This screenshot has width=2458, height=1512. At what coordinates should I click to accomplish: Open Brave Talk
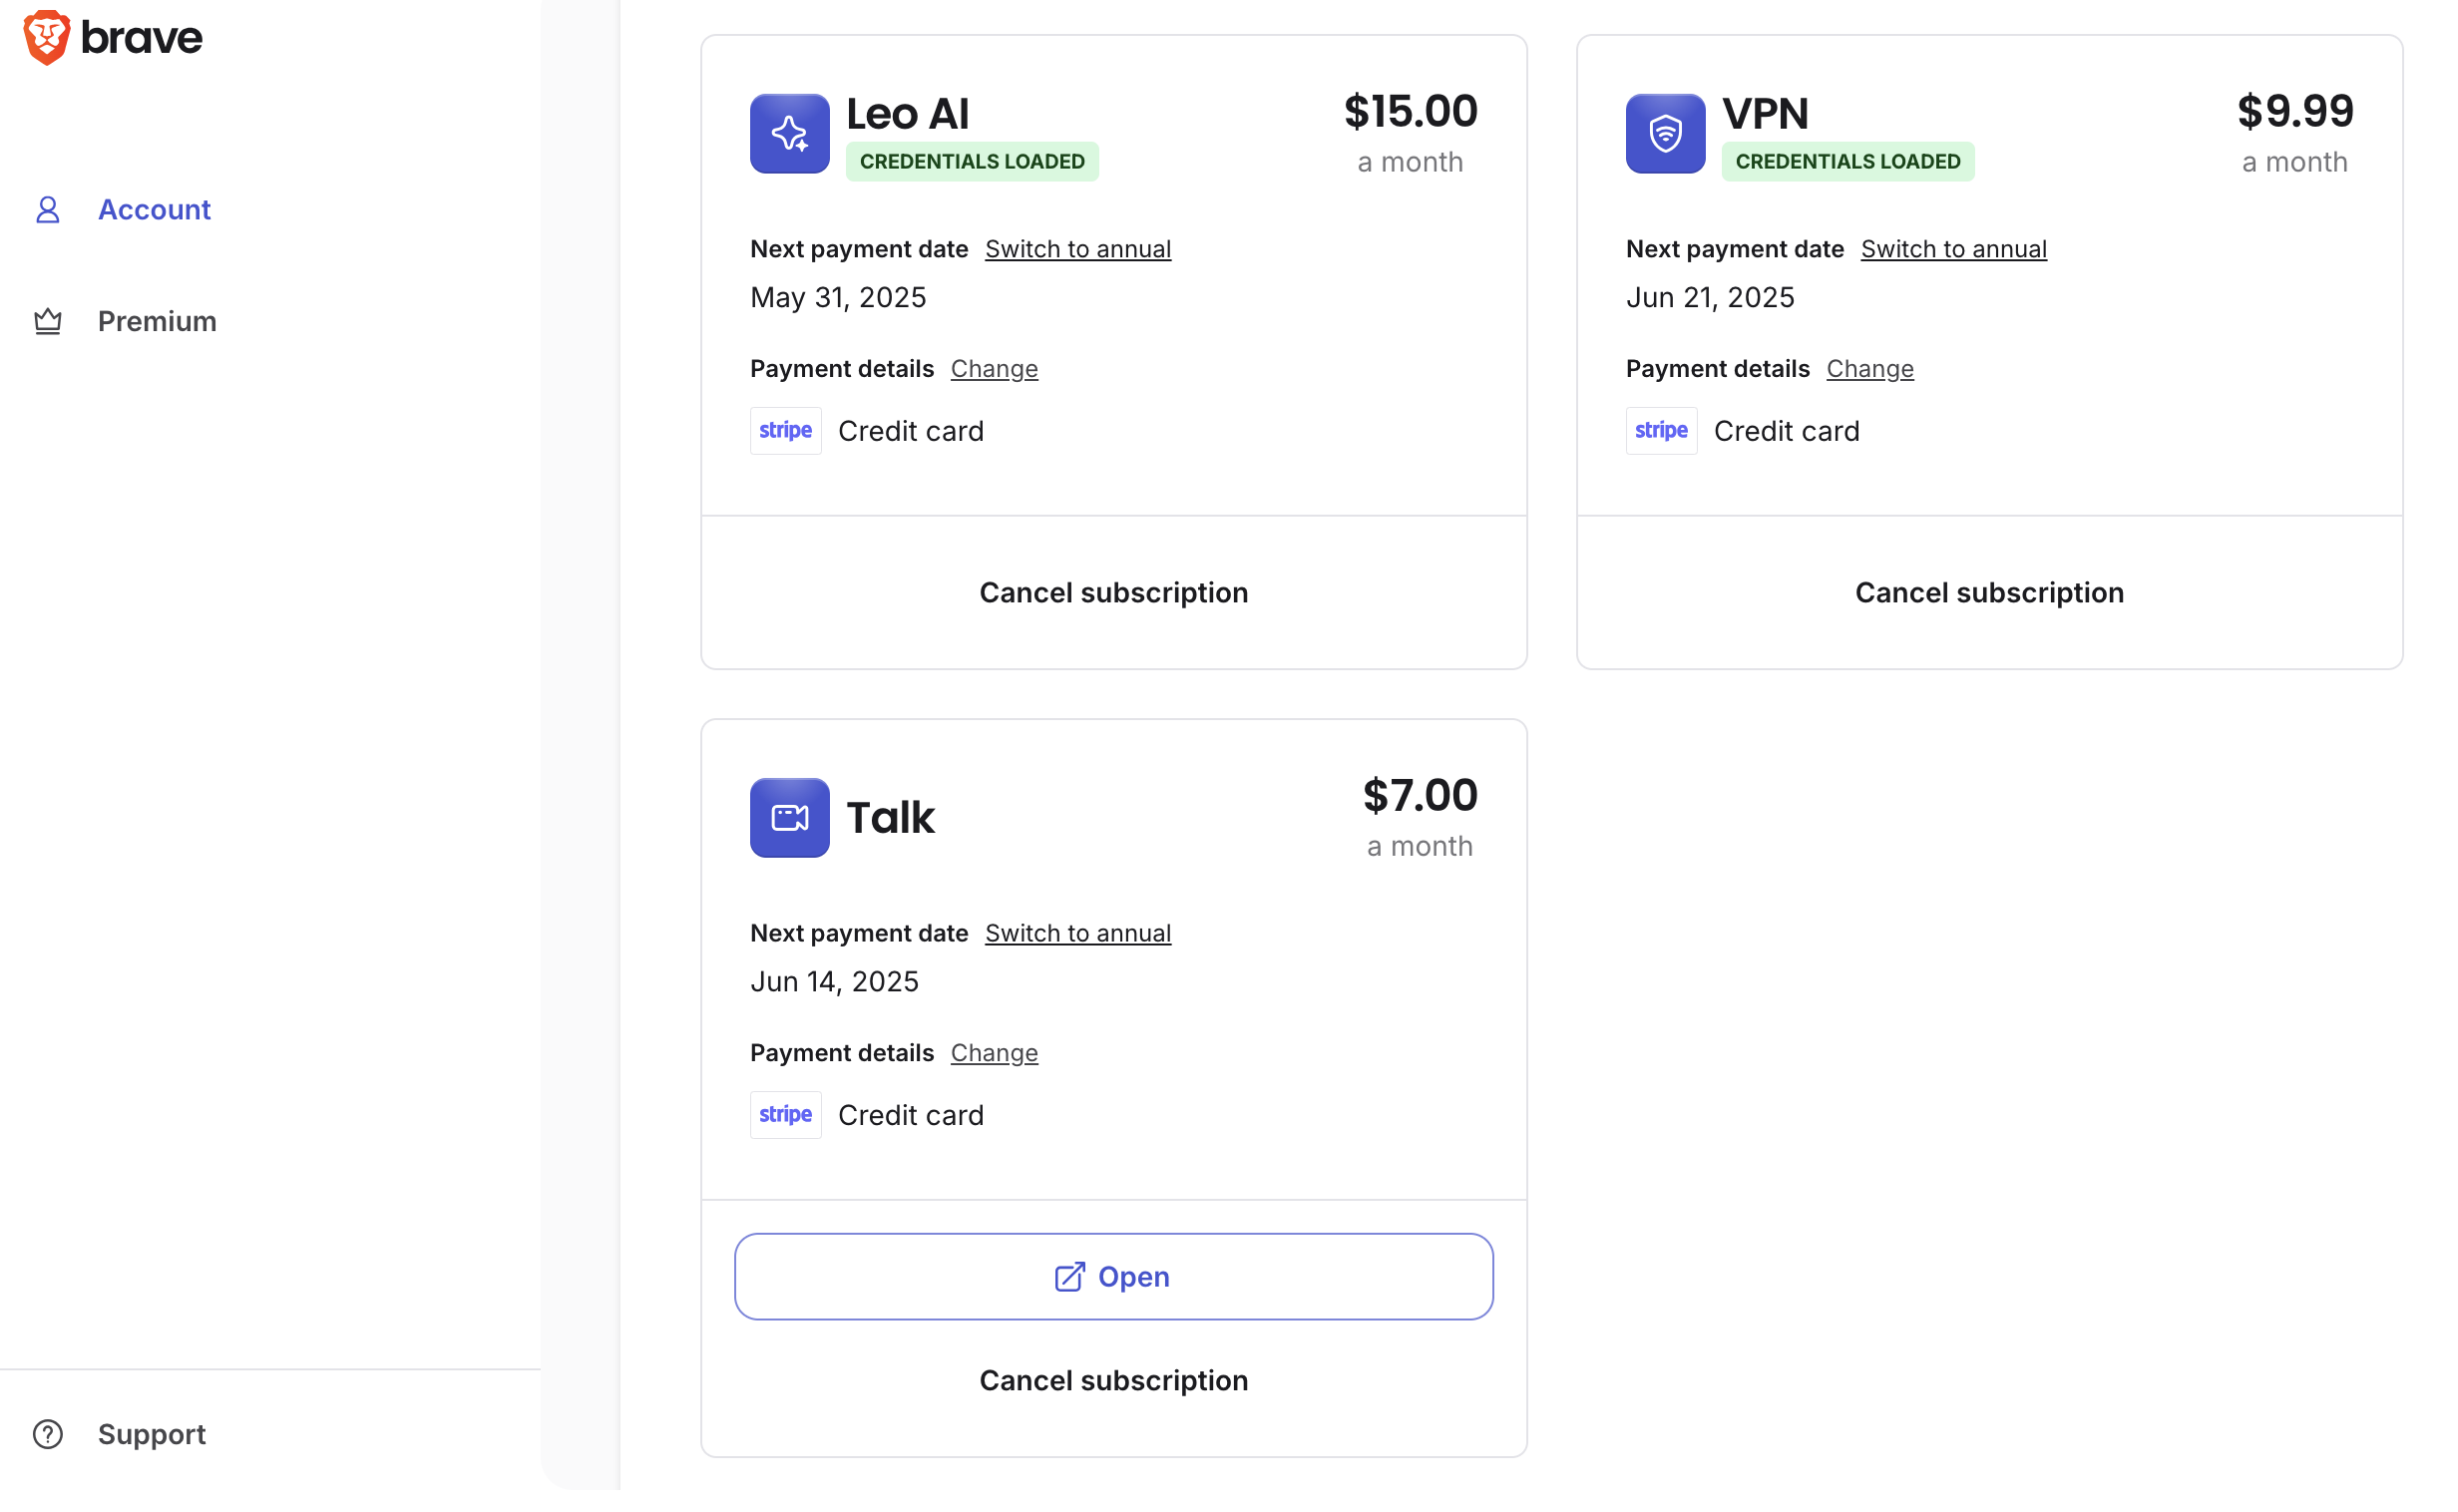(1114, 1277)
